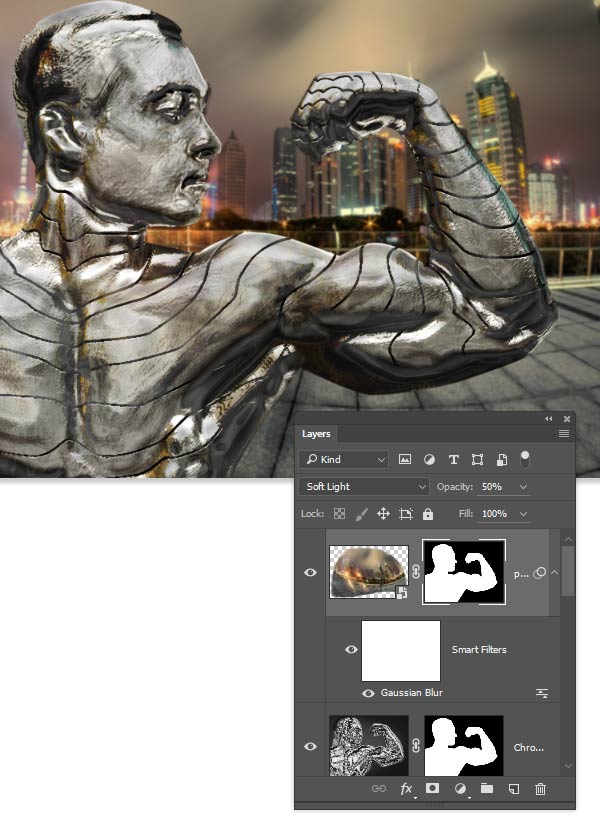Toggle visibility of the Gaussian Blur filter
The width and height of the screenshot is (600, 821).
point(370,693)
